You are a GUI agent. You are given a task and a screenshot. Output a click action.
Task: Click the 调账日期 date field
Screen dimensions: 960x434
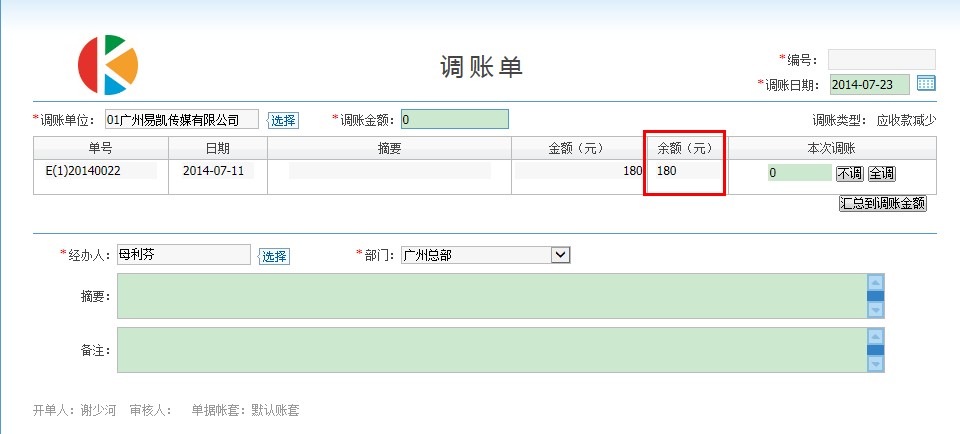pyautogui.click(x=869, y=84)
